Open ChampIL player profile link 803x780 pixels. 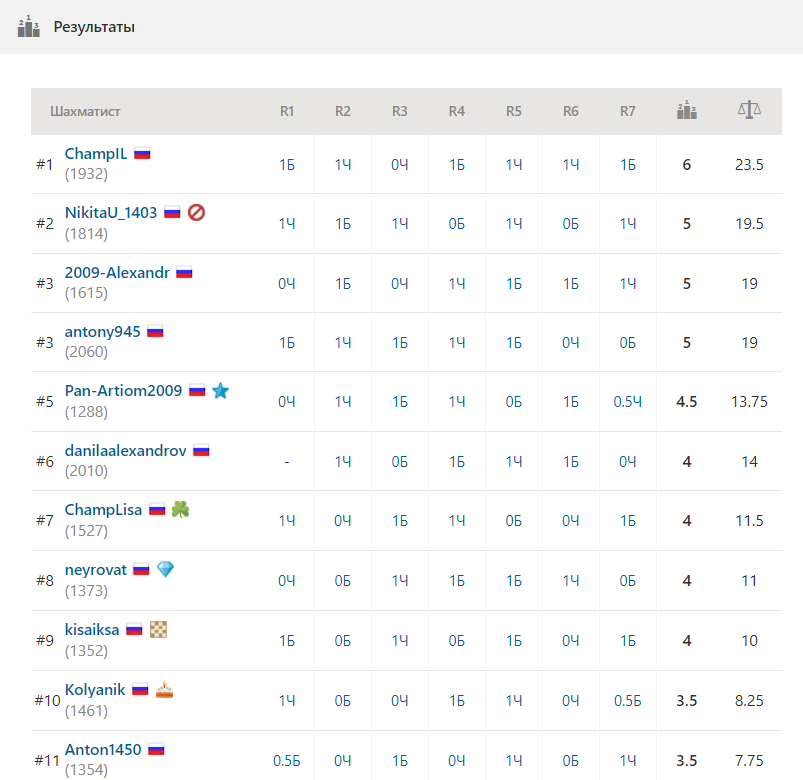(x=96, y=154)
